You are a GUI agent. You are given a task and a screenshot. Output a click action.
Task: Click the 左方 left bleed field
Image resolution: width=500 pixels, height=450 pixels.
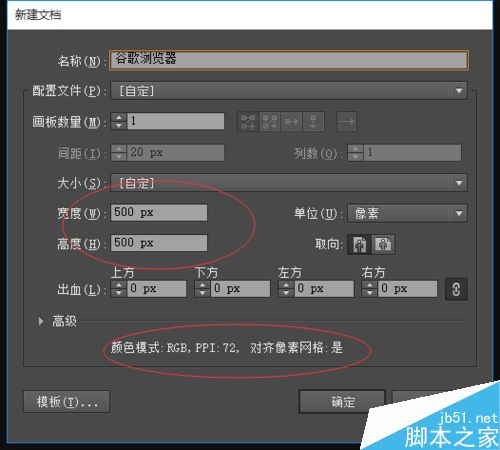[x=324, y=289]
